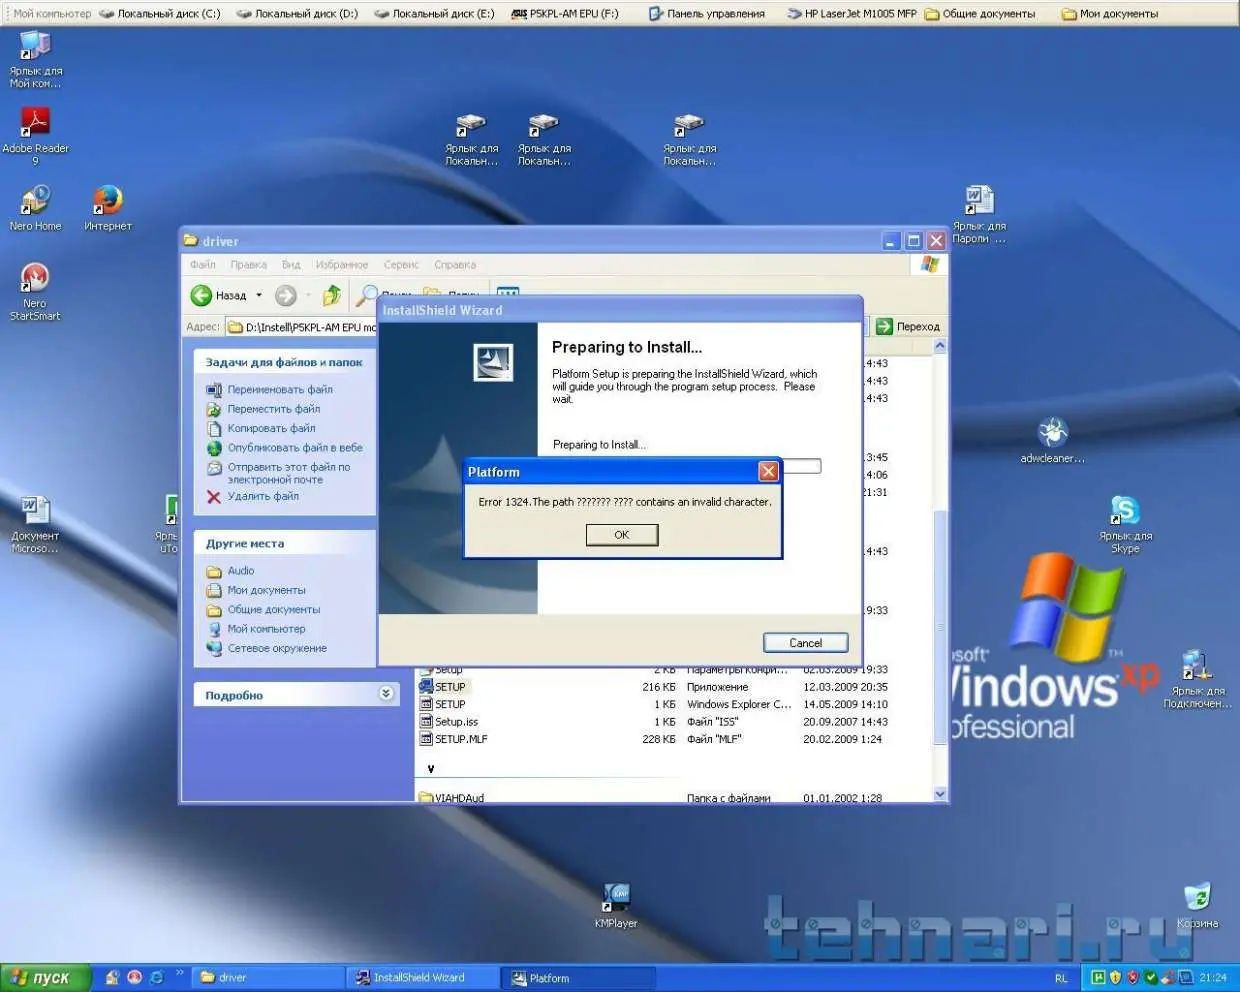Click the RL language indicator in tray

point(1061,978)
